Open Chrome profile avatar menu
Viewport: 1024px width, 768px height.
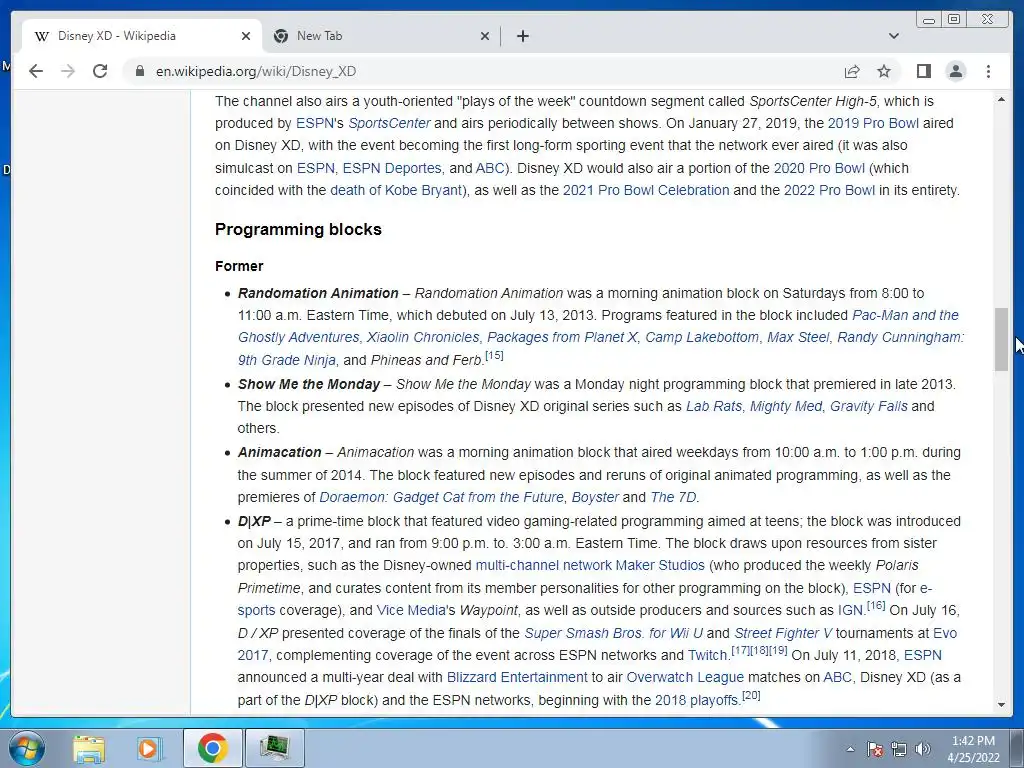click(x=955, y=71)
